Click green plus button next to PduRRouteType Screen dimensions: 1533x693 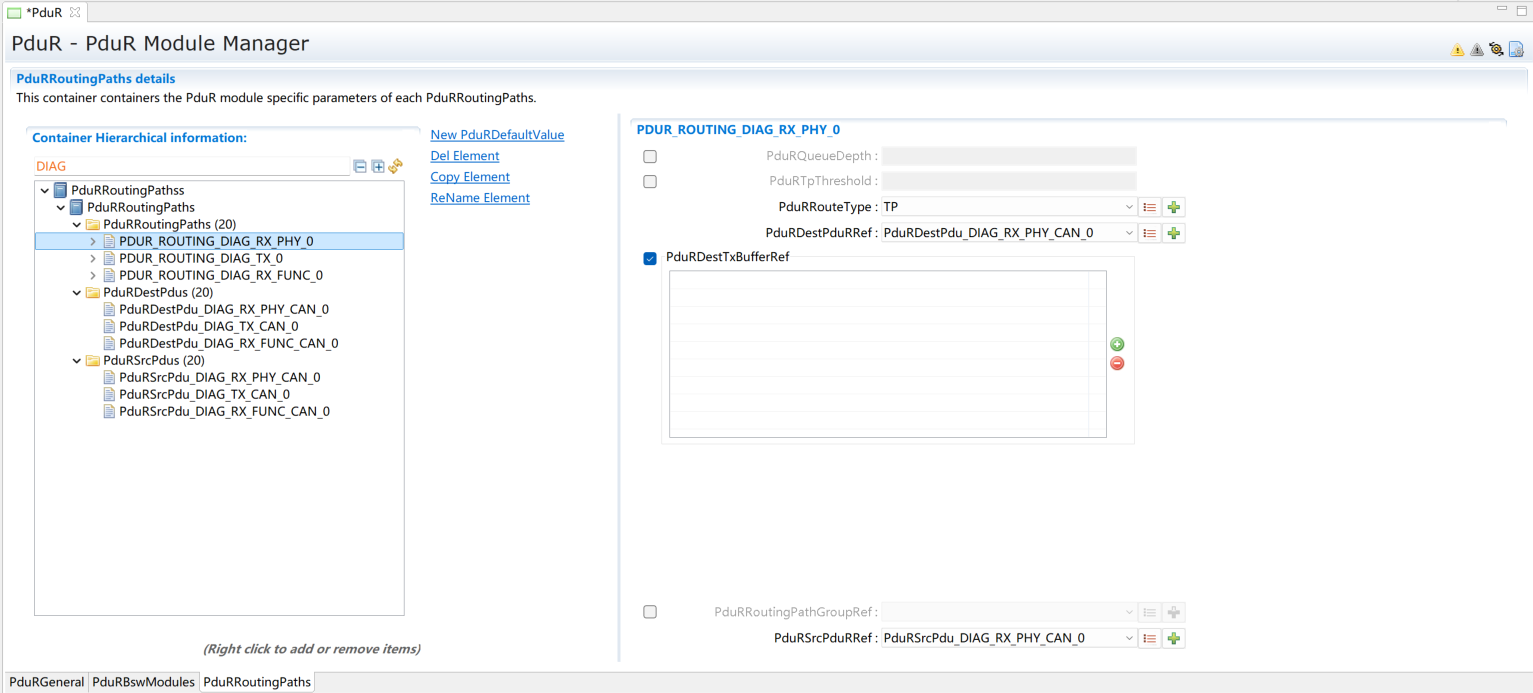(x=1174, y=207)
